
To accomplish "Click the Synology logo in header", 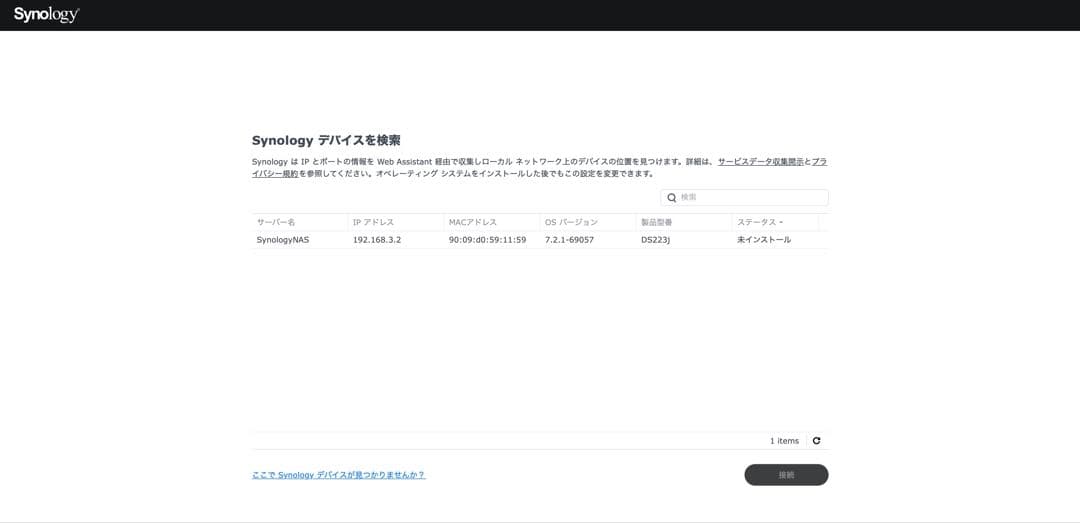I will (46, 15).
